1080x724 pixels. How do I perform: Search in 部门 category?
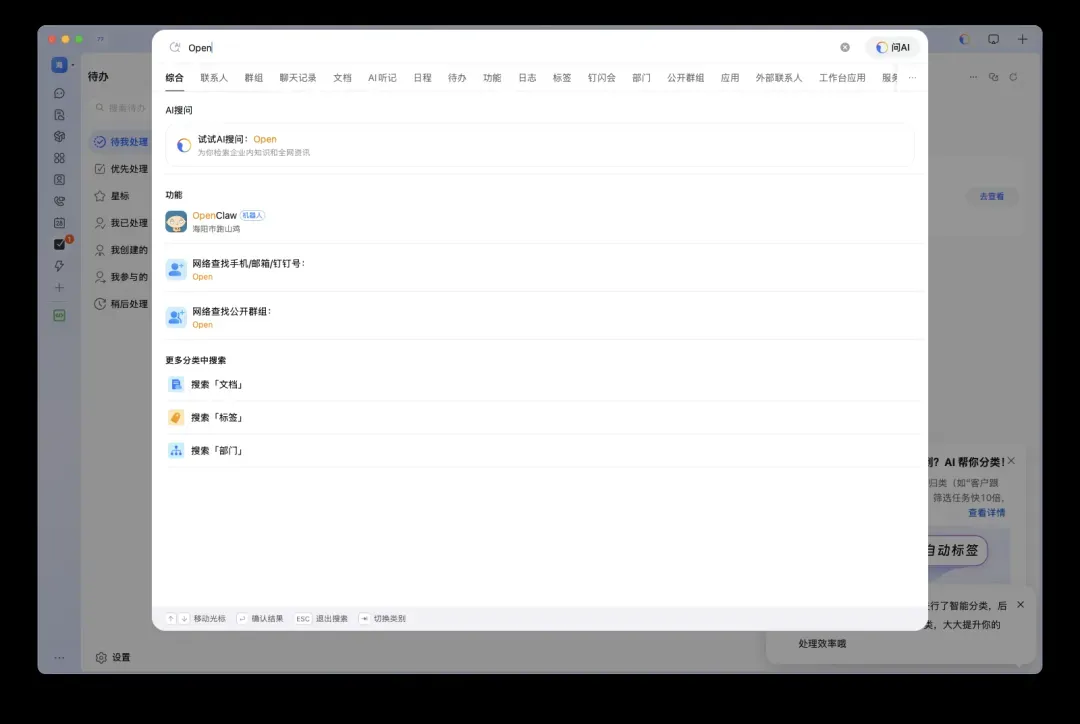pyautogui.click(x=543, y=451)
